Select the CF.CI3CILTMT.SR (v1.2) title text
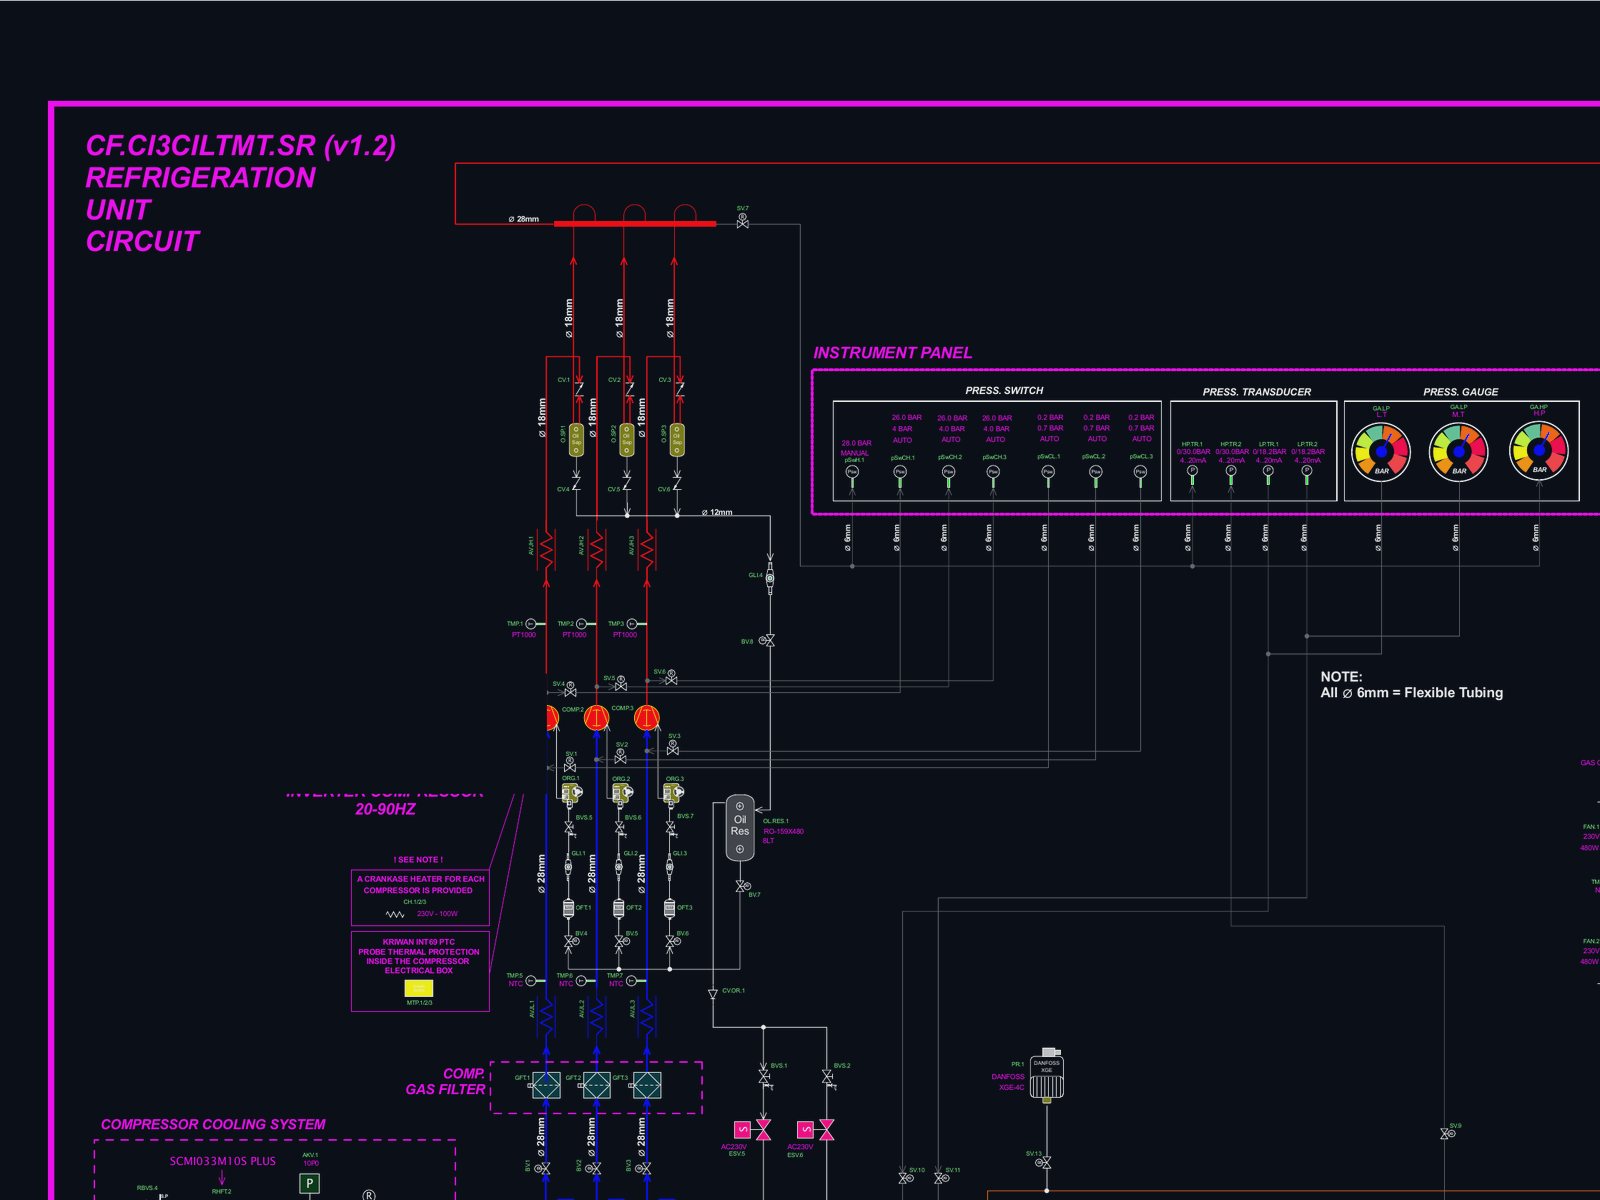 coord(241,146)
